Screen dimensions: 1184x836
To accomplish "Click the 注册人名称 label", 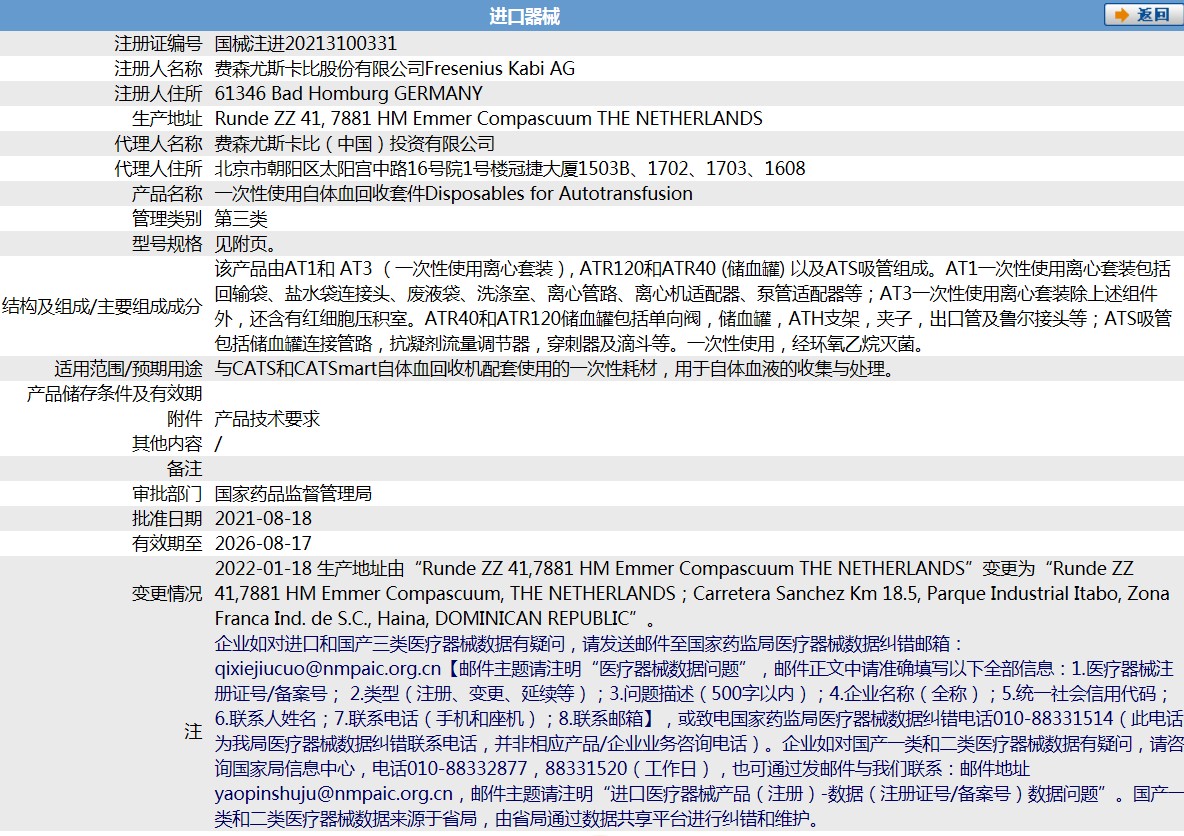I will click(159, 69).
